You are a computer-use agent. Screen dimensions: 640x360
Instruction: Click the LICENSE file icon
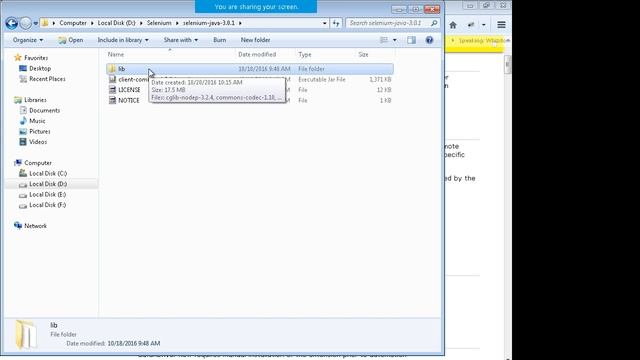pos(112,90)
